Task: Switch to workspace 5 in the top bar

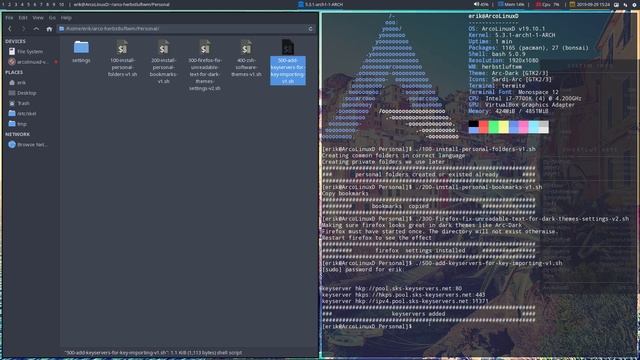Action: click(28, 4)
